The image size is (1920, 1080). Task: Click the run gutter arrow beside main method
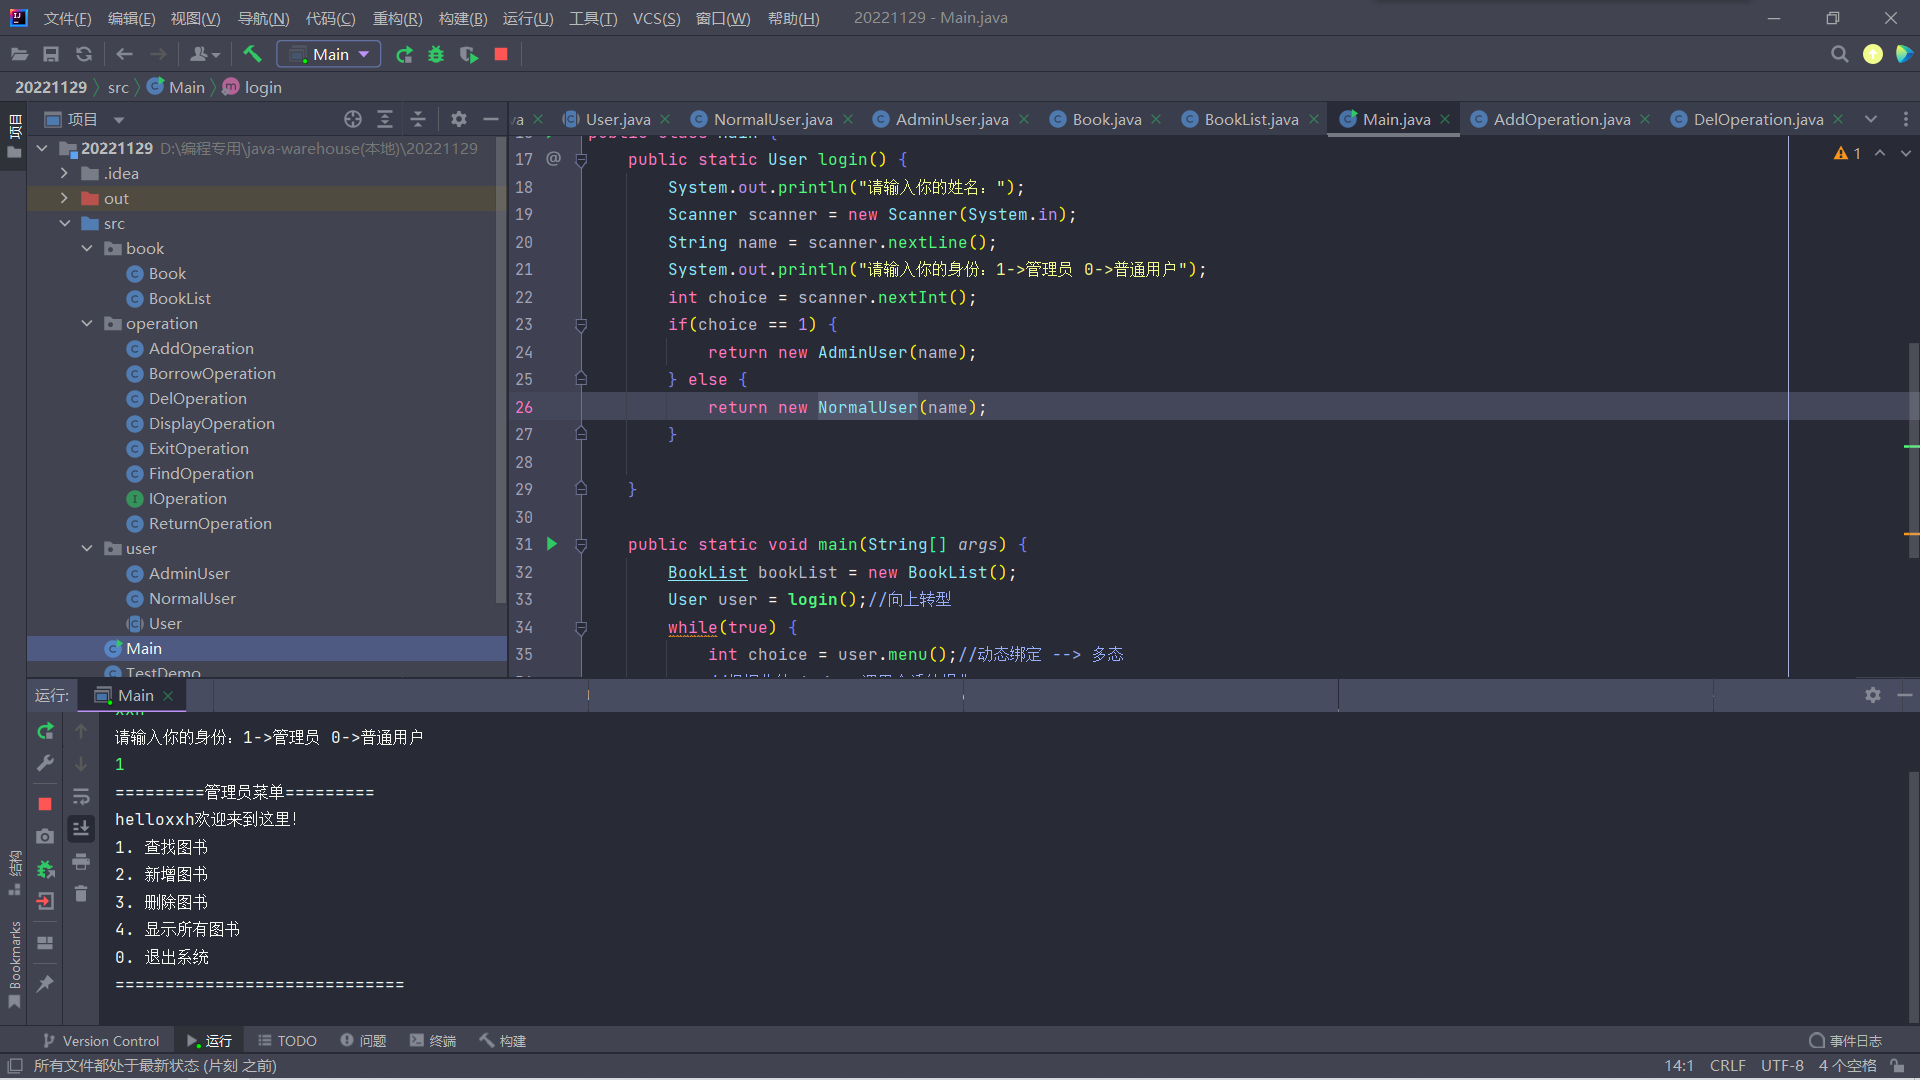[552, 544]
